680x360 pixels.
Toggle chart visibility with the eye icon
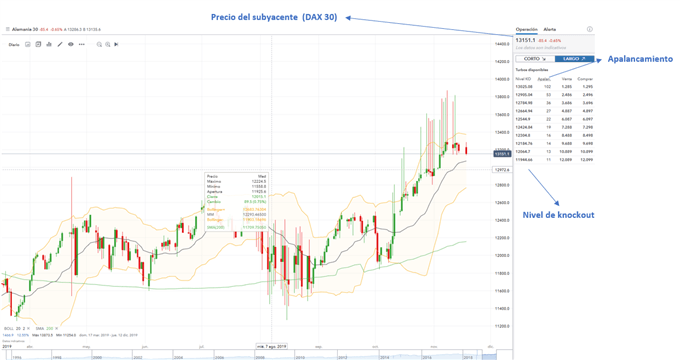71,44
